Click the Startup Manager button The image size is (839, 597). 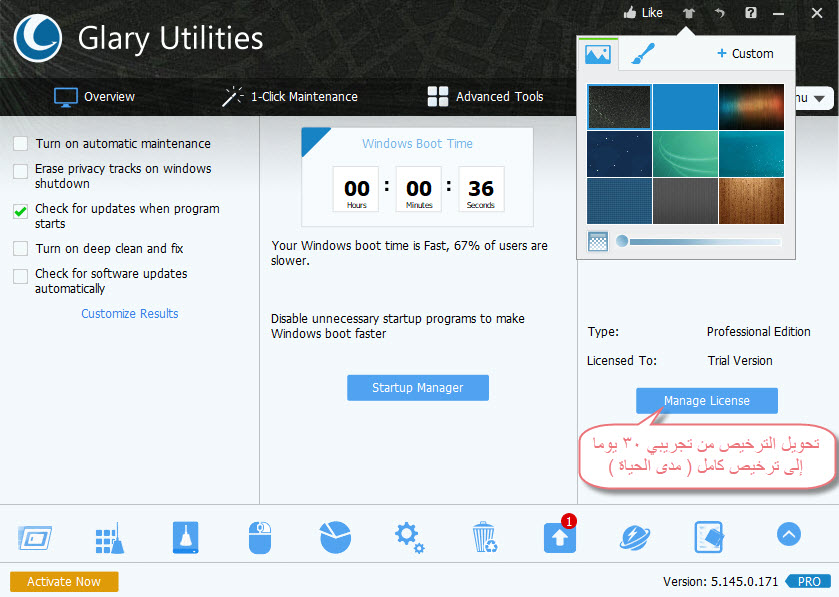(418, 387)
